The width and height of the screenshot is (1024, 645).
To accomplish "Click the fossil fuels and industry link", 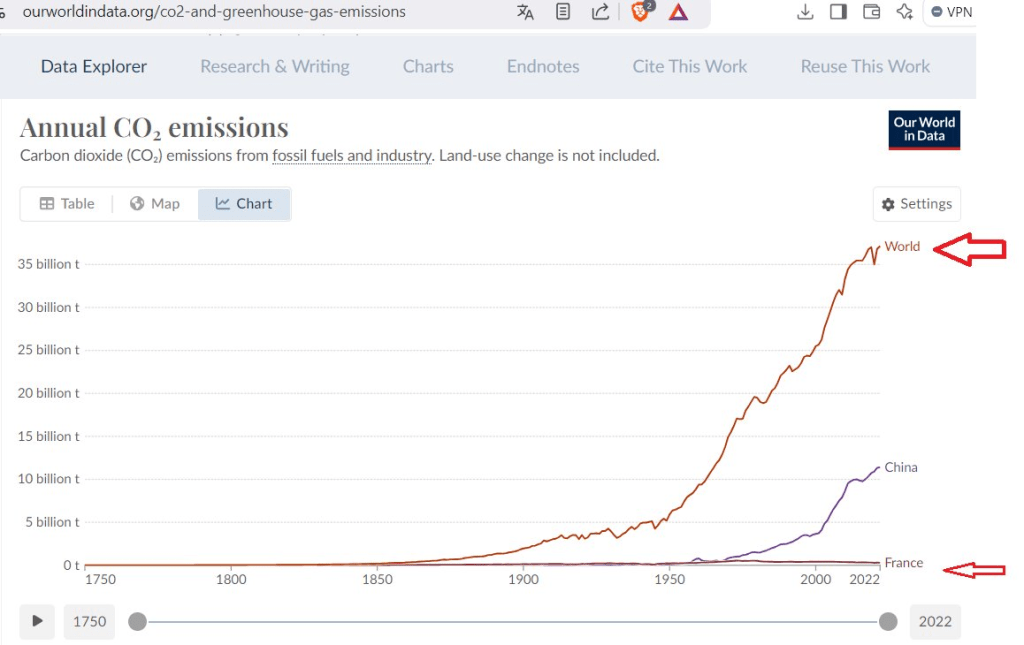I will 352,156.
